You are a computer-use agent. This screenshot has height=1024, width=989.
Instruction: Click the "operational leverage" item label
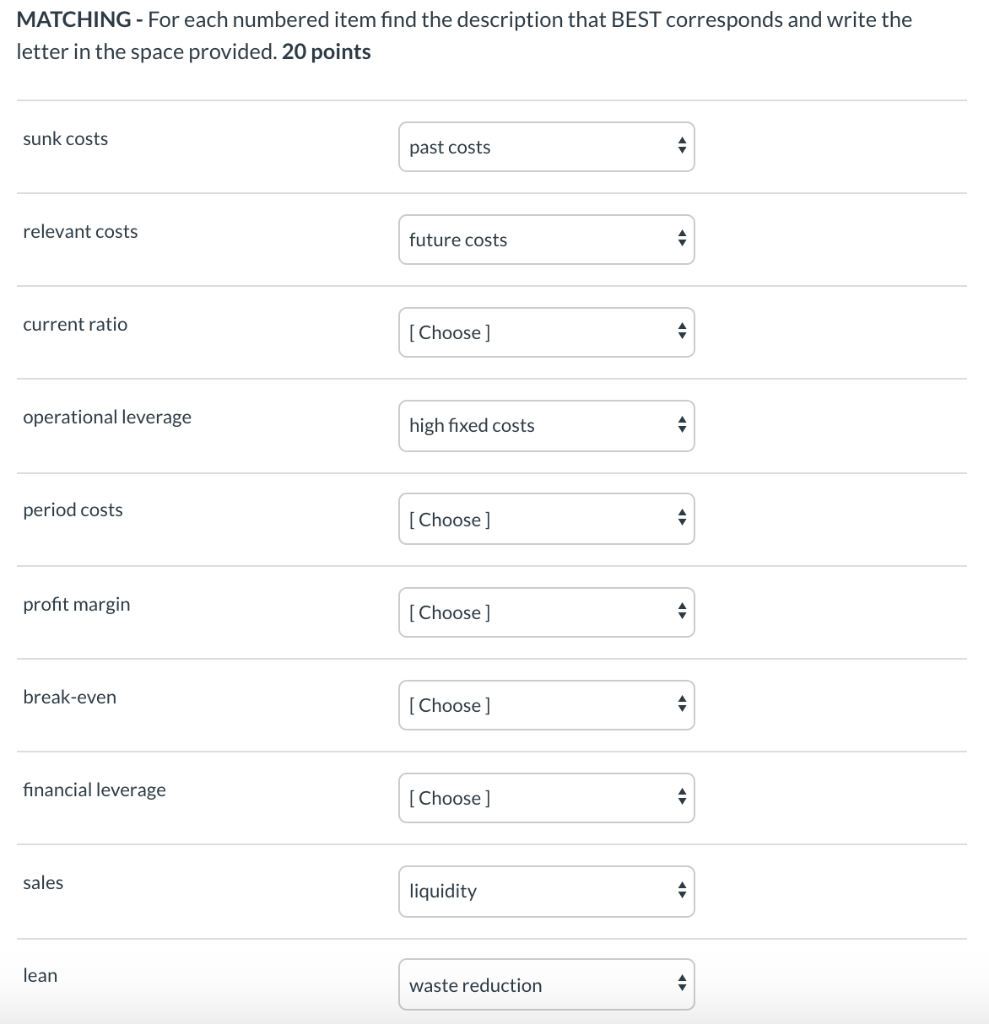(107, 417)
